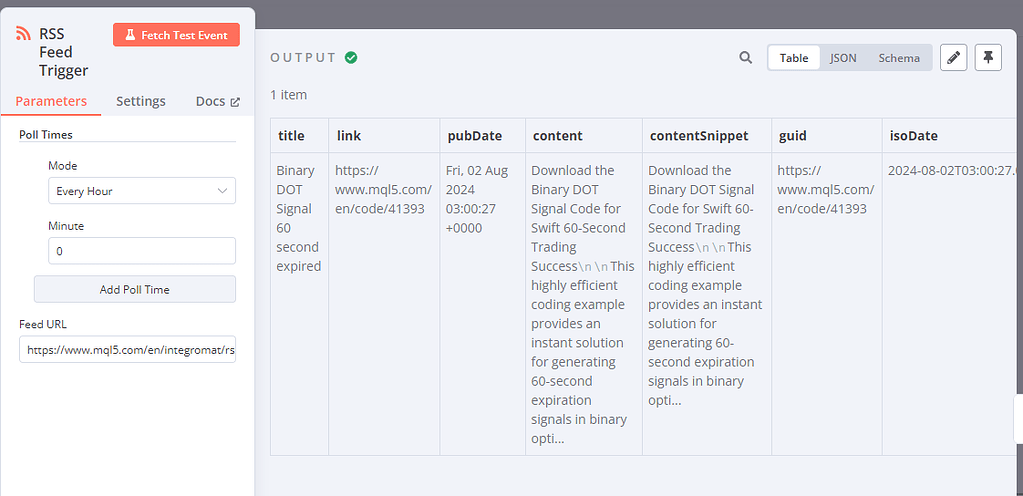The width and height of the screenshot is (1023, 496).
Task: Click the Docs external link icon
Action: click(236, 102)
